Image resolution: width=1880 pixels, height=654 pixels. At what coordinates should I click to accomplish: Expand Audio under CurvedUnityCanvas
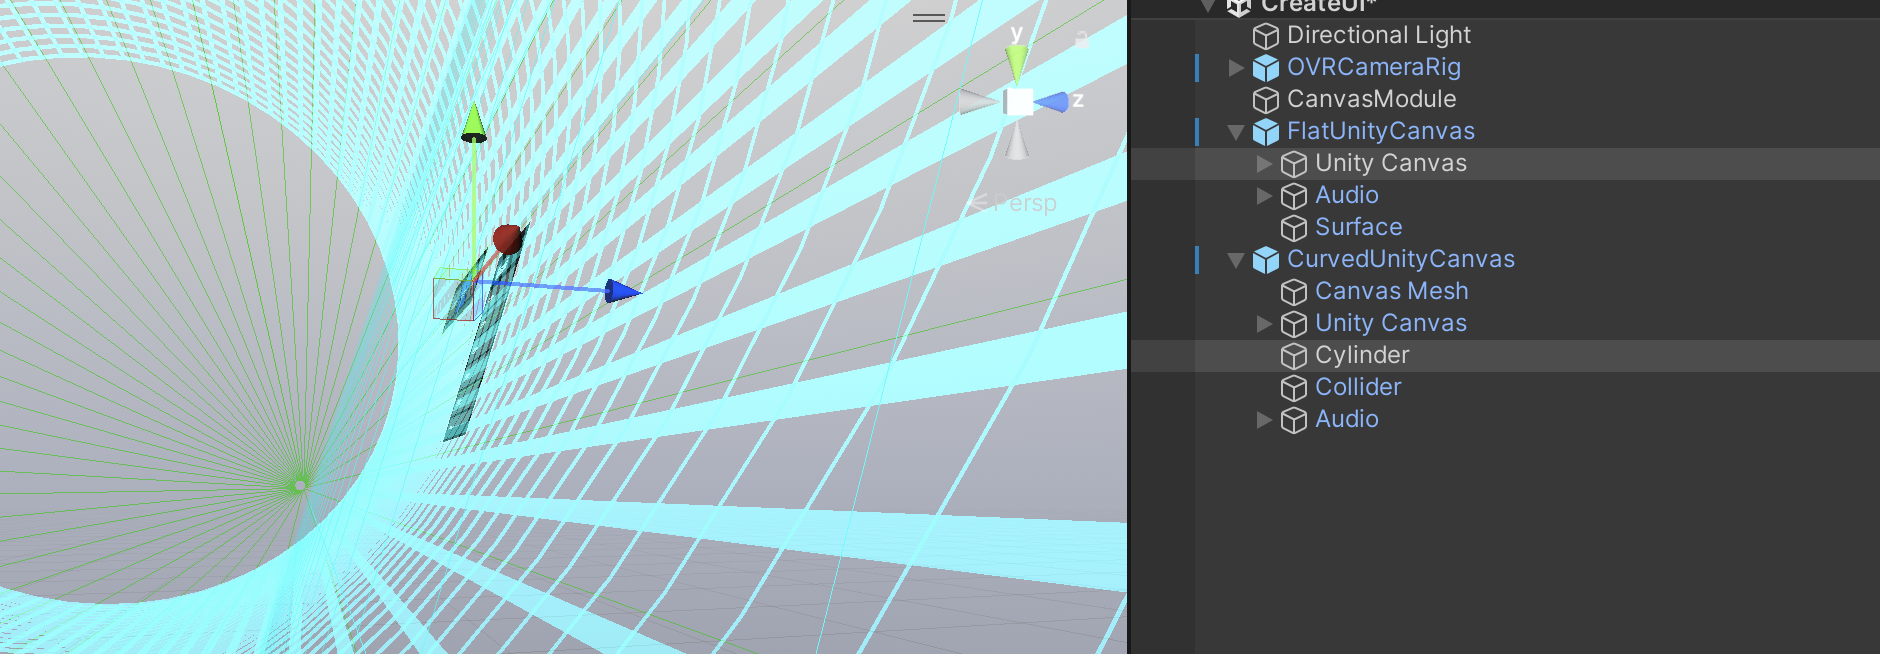[x=1264, y=420]
